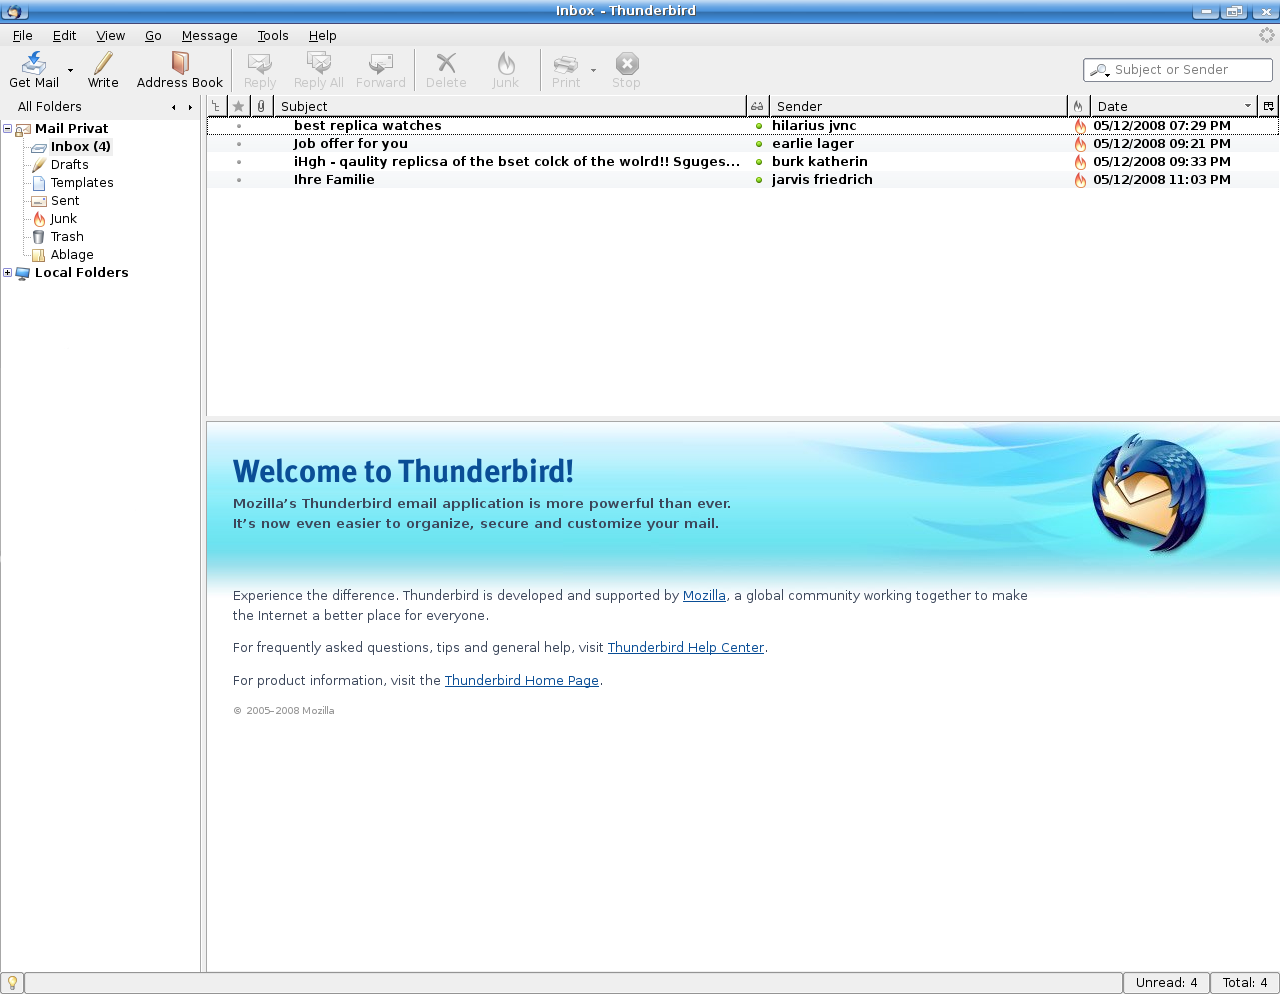Viewport: 1280px width, 994px height.
Task: Click the Print toolbar icon
Action: (566, 64)
